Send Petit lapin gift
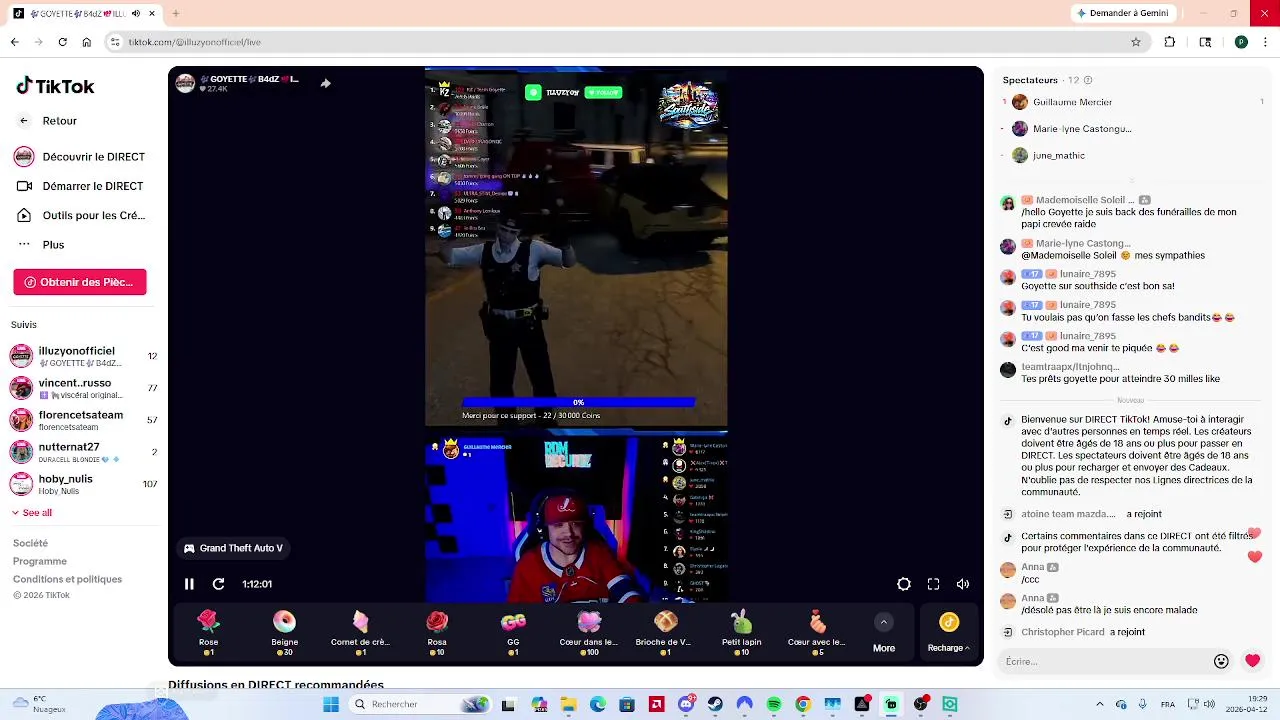This screenshot has height=720, width=1280. (x=741, y=633)
